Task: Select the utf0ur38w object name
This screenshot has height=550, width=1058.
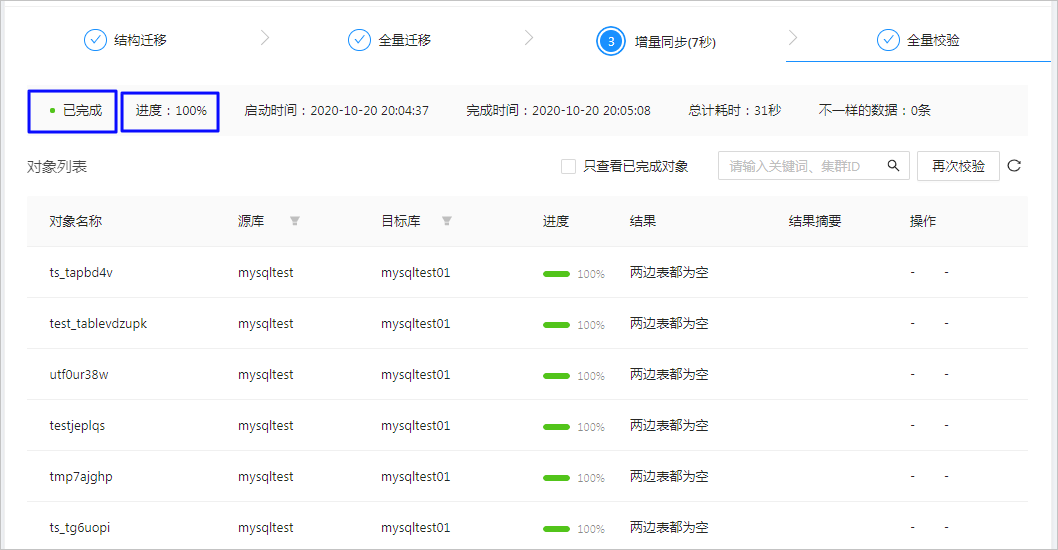Action: (79, 375)
